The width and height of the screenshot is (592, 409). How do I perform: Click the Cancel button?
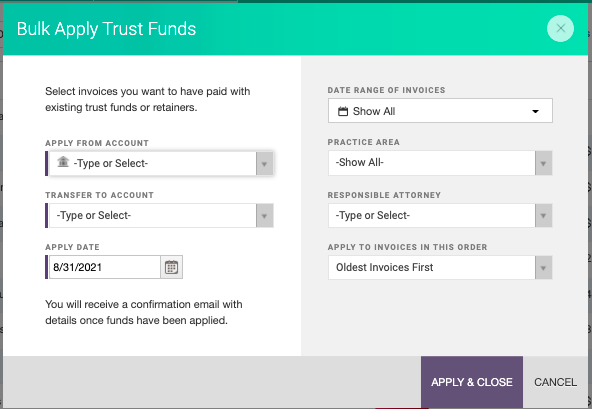coord(555,382)
